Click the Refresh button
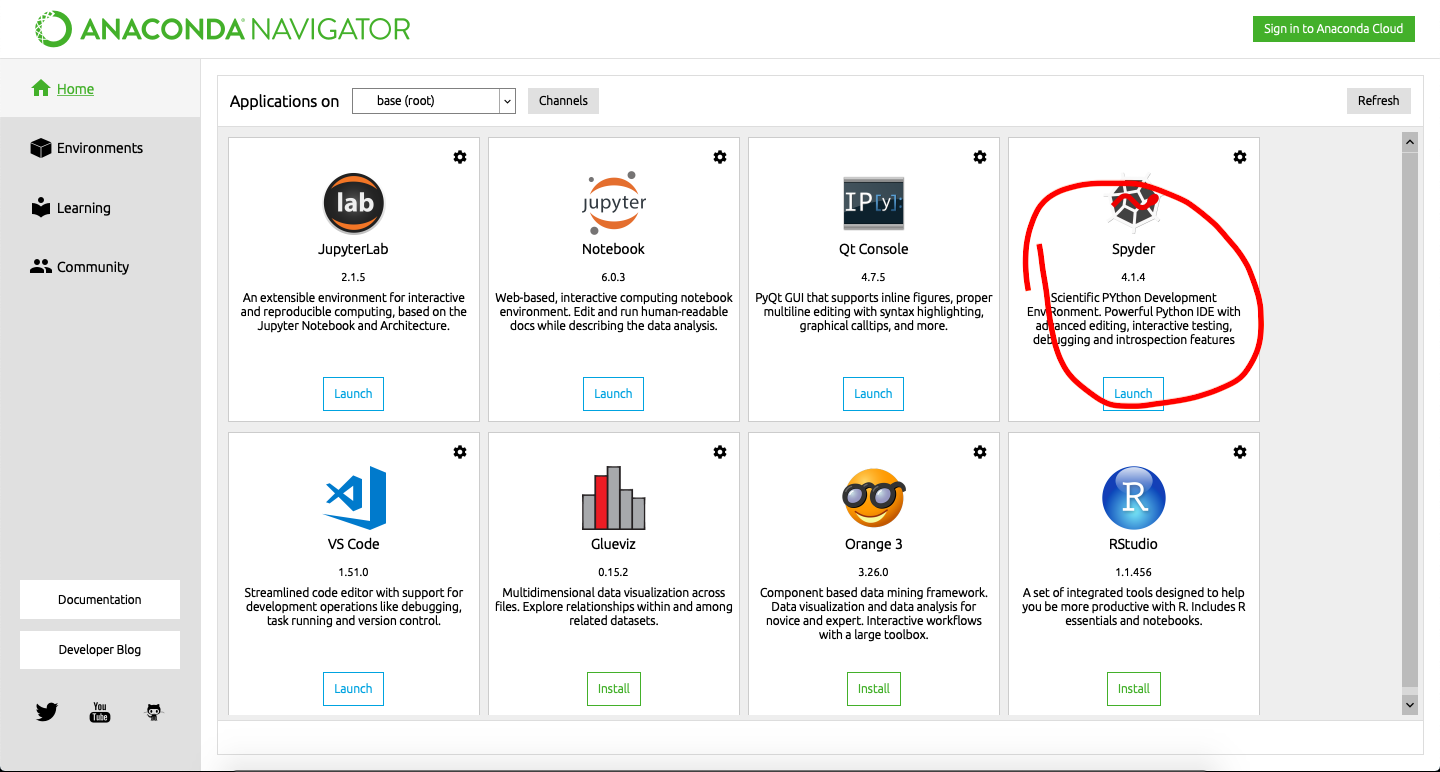The width and height of the screenshot is (1440, 772). click(x=1378, y=101)
